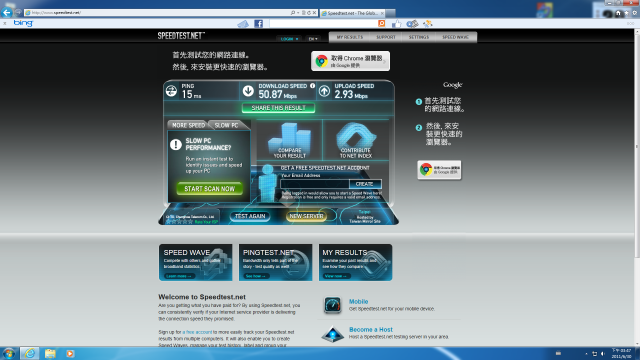
Task: Click the NEW SERVER button
Action: (306, 216)
